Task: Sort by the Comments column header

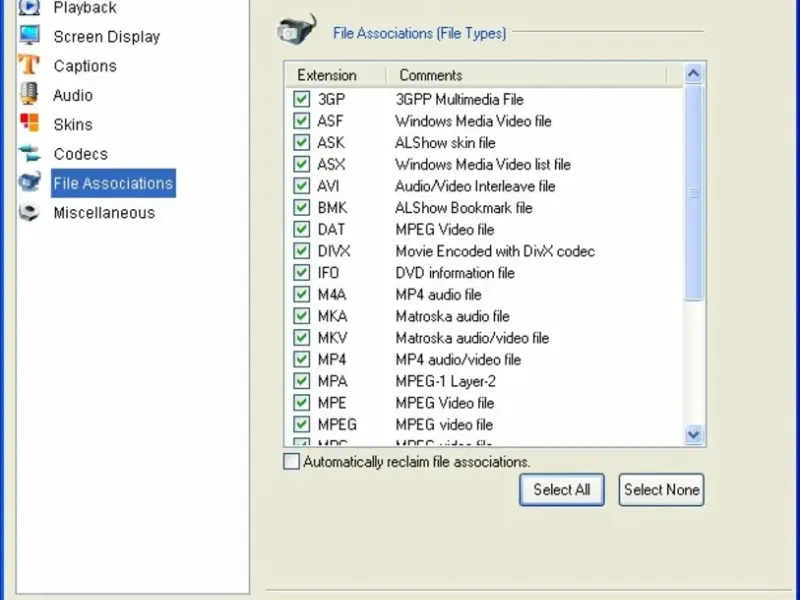Action: pyautogui.click(x=526, y=75)
